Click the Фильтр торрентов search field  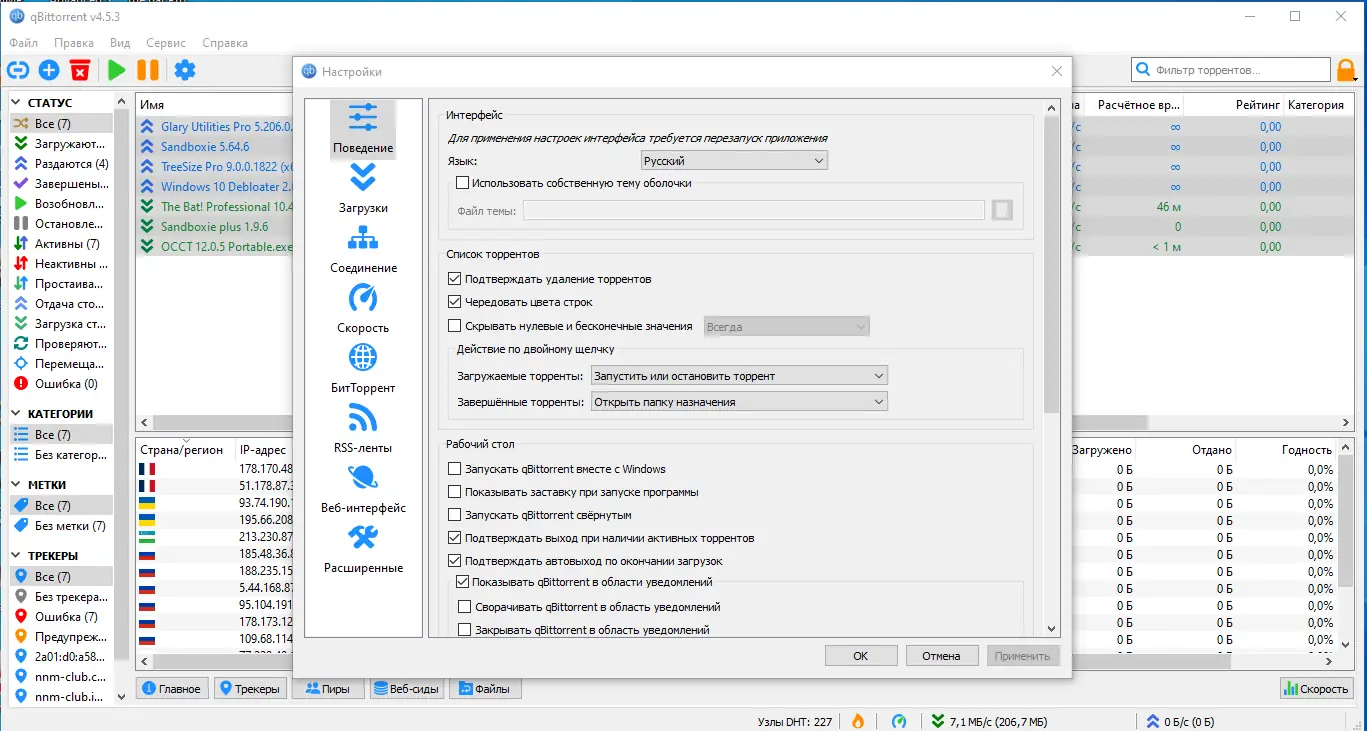click(x=1231, y=70)
